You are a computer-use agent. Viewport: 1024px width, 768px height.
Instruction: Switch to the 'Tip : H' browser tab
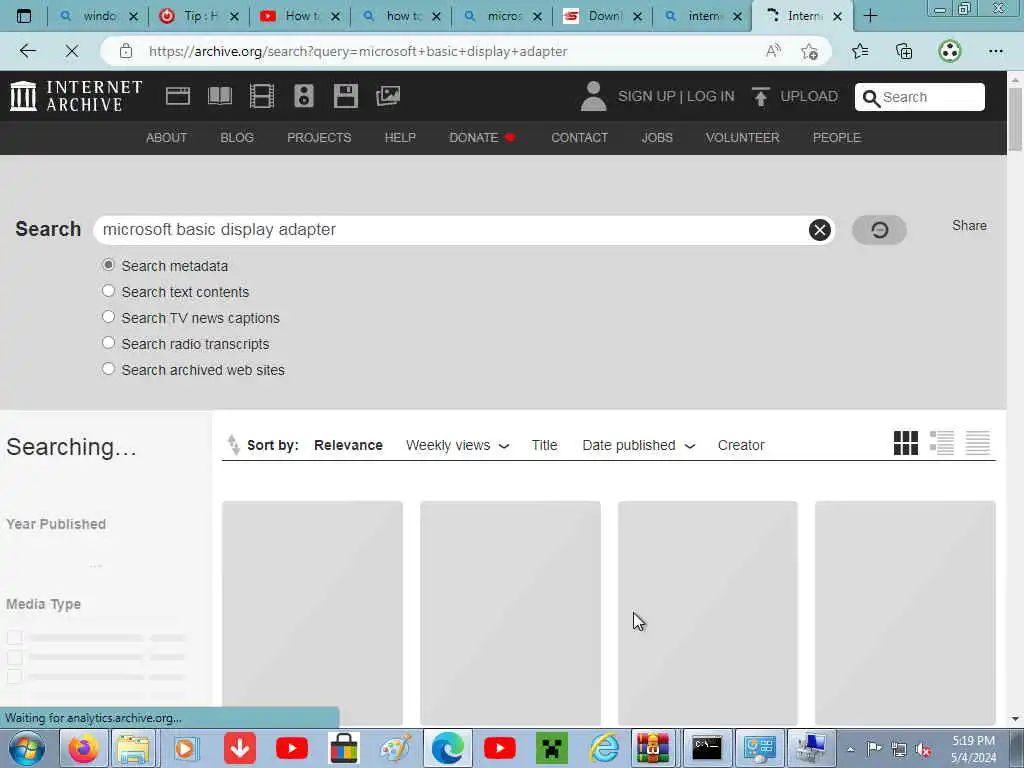(199, 16)
